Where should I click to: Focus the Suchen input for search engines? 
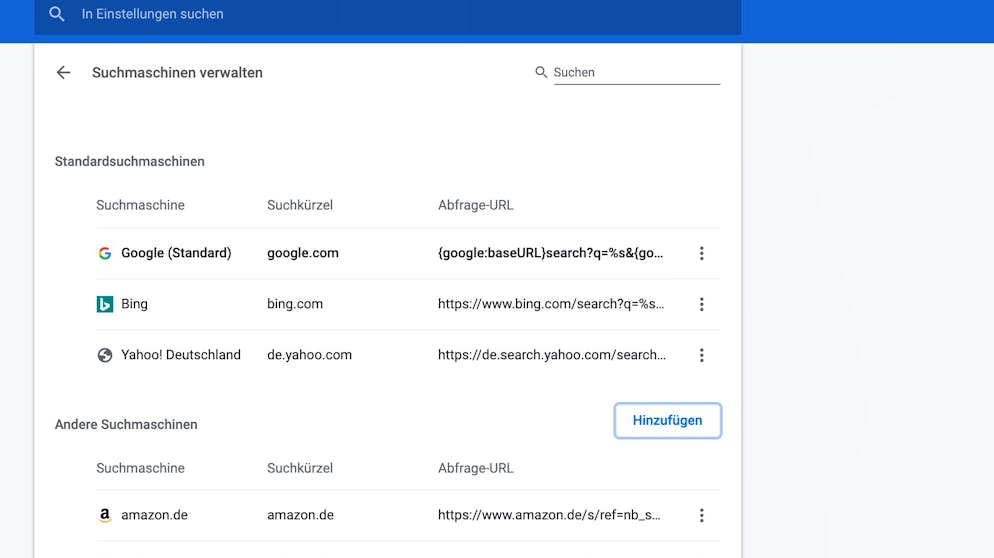pyautogui.click(x=636, y=72)
